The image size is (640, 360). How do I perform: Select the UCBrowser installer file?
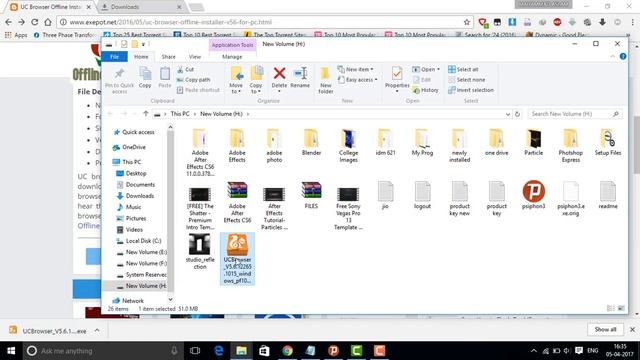point(237,259)
